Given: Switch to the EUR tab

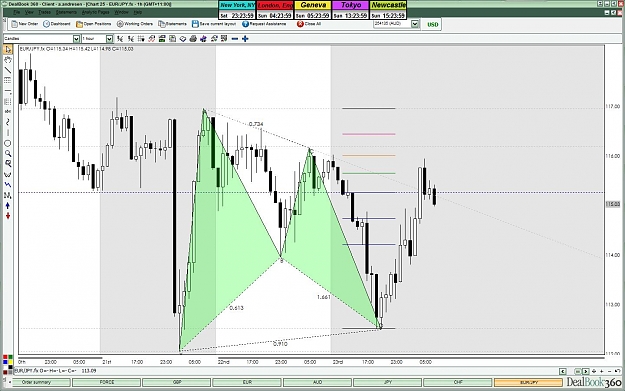Looking at the screenshot, I should click(247, 382).
